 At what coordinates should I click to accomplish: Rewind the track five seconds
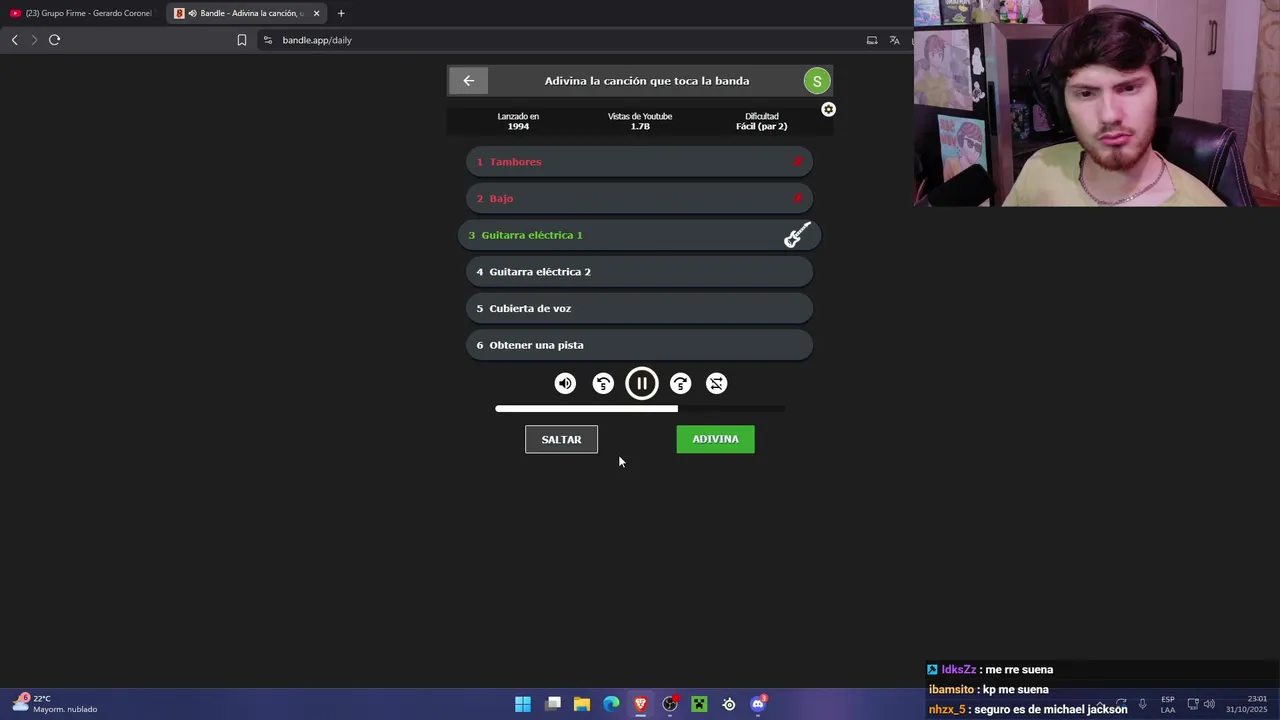pyautogui.click(x=603, y=383)
